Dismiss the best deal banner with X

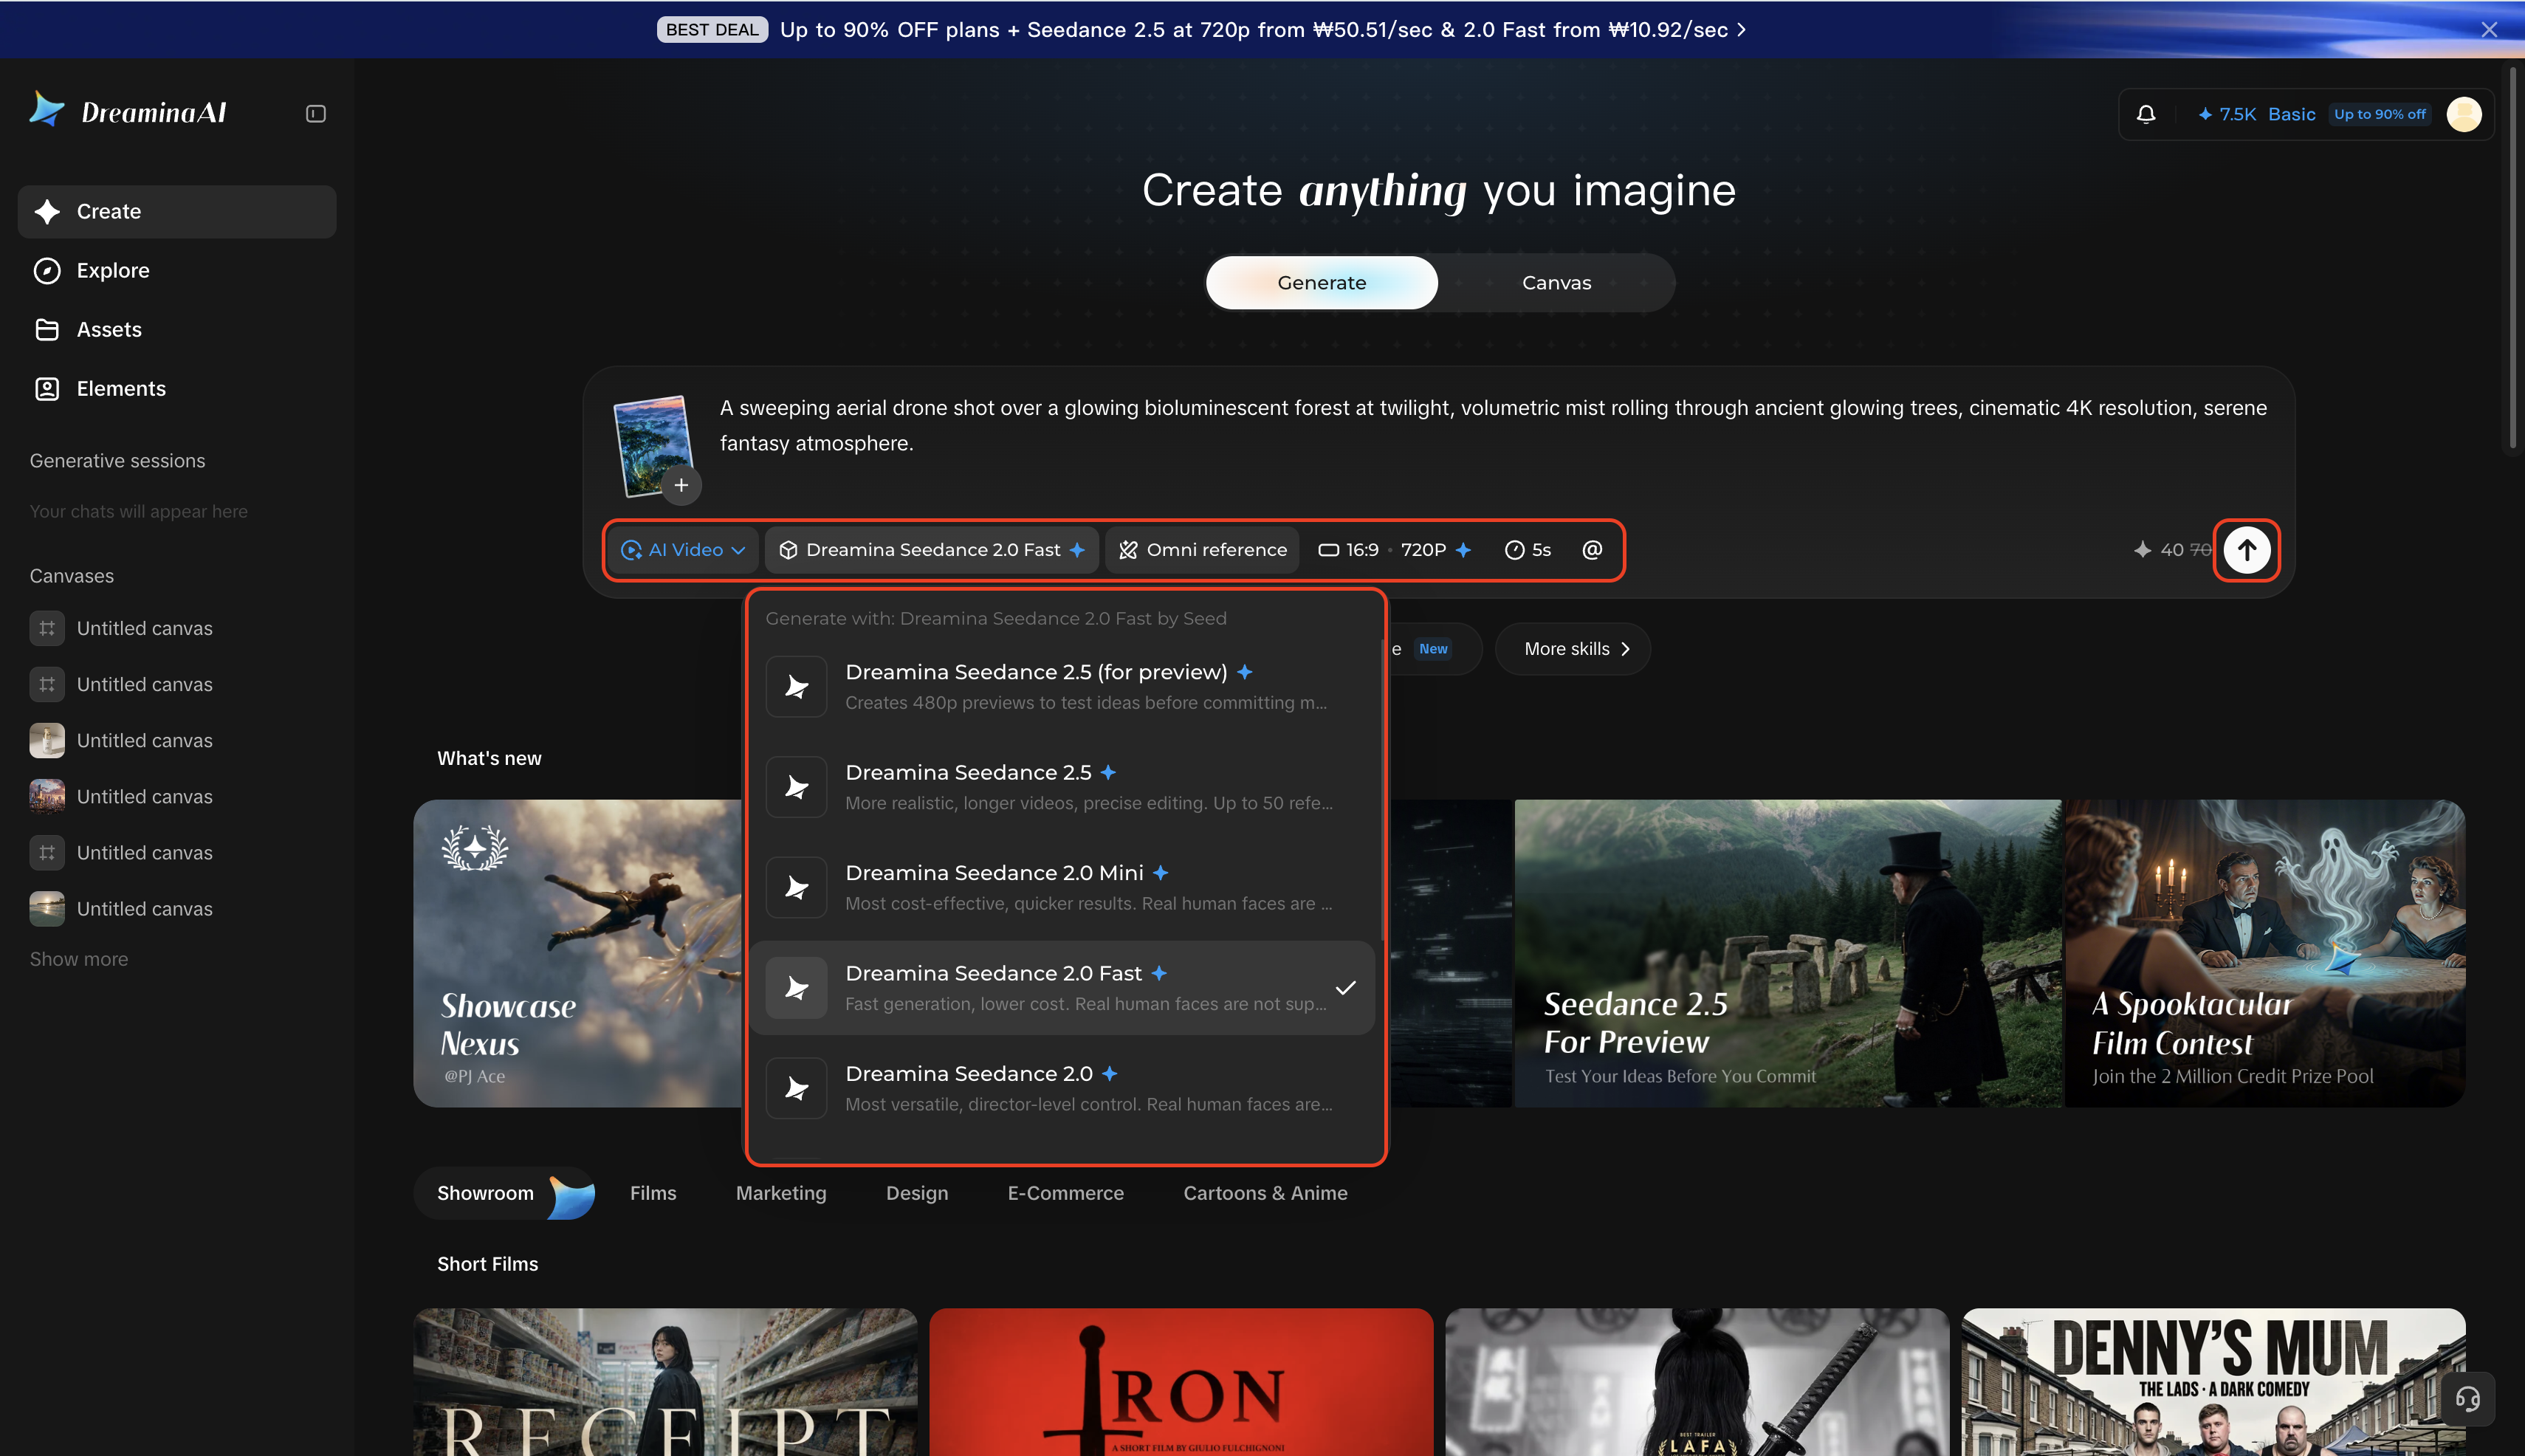point(2489,29)
